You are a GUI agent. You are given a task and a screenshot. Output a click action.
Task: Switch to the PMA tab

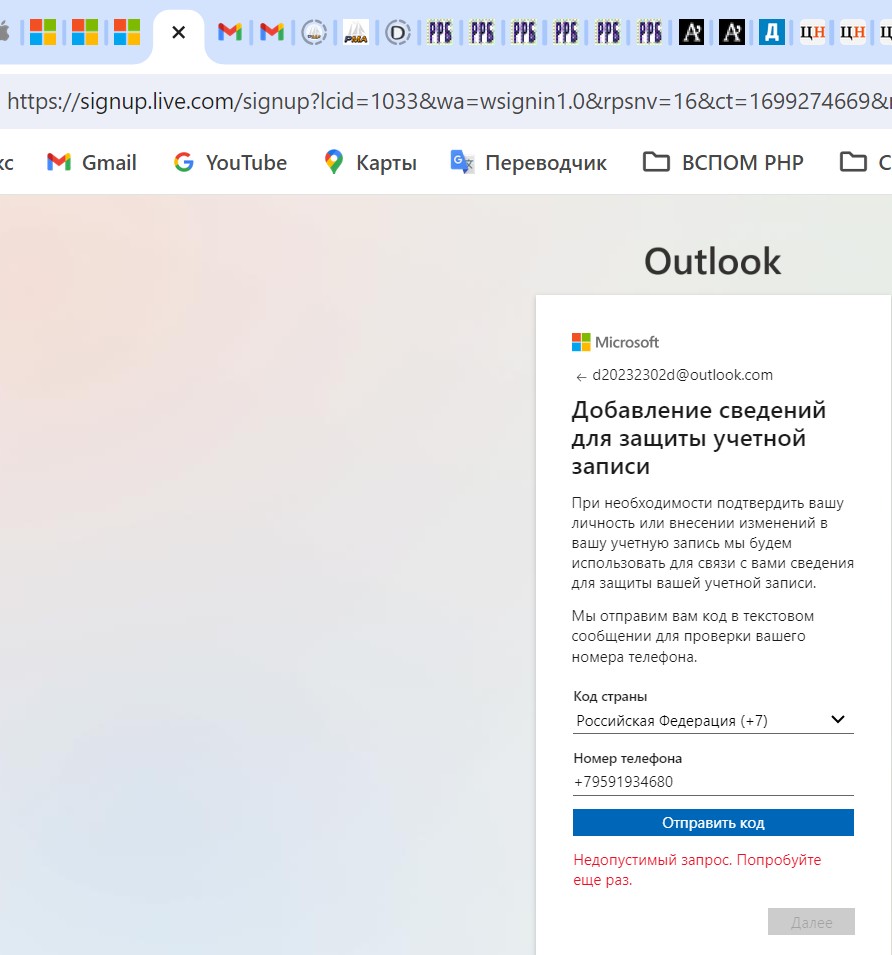pyautogui.click(x=356, y=32)
